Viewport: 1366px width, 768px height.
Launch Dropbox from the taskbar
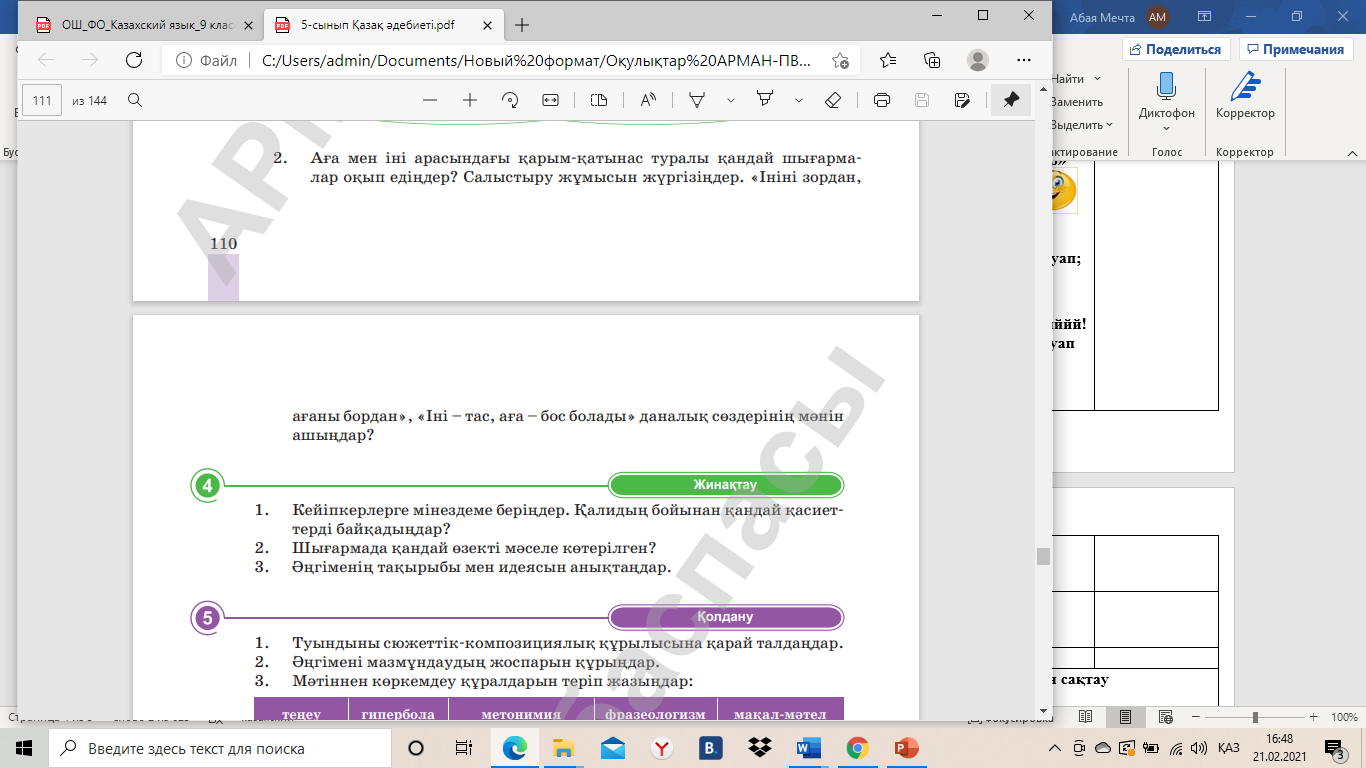759,748
